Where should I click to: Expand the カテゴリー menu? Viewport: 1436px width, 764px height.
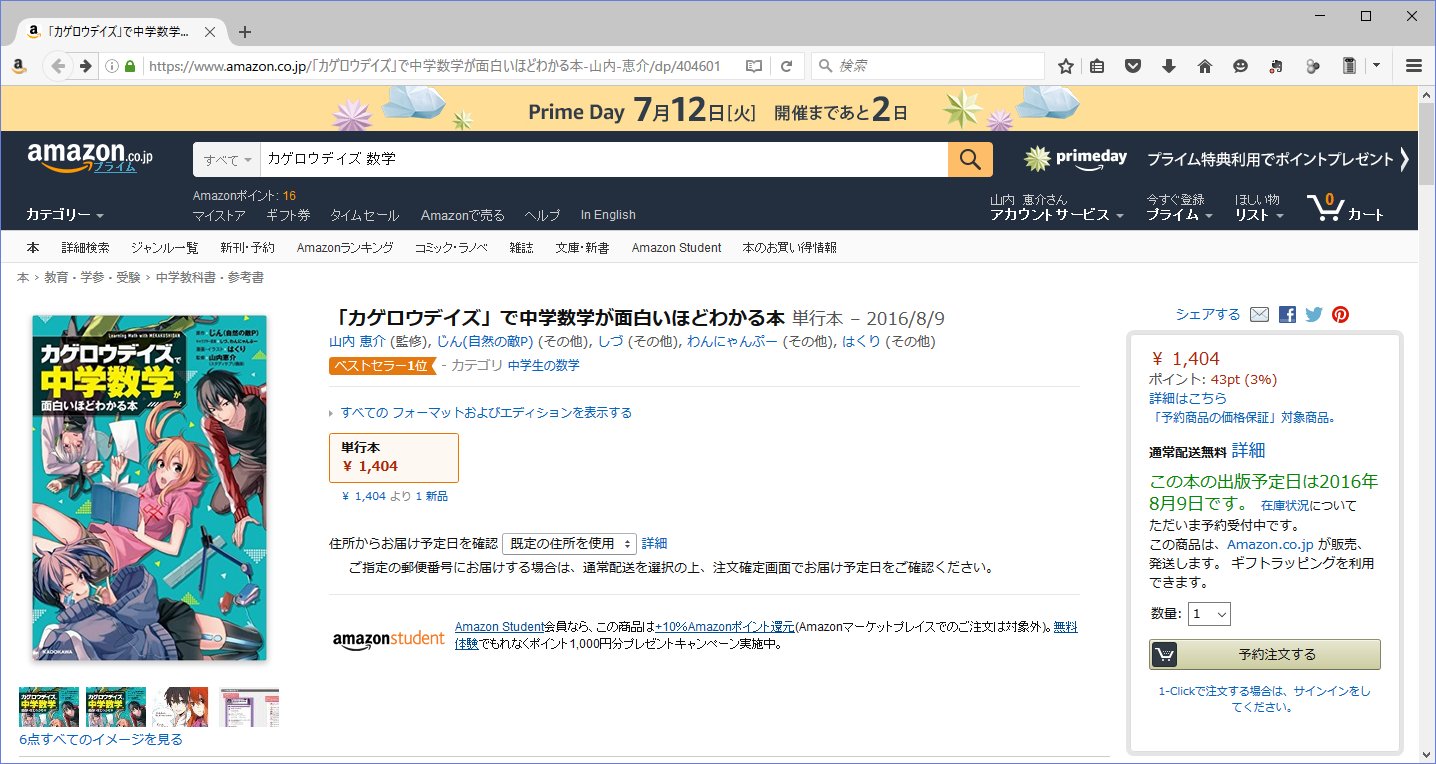coord(65,215)
